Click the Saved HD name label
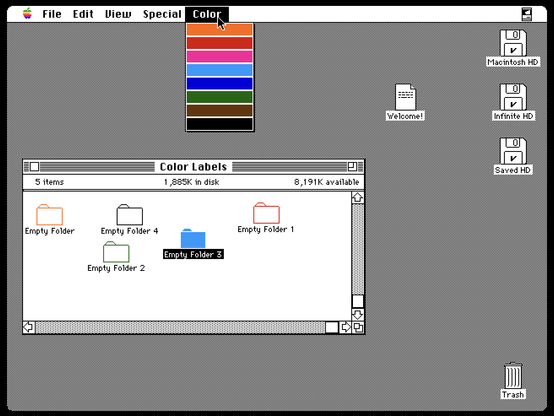 pos(513,170)
